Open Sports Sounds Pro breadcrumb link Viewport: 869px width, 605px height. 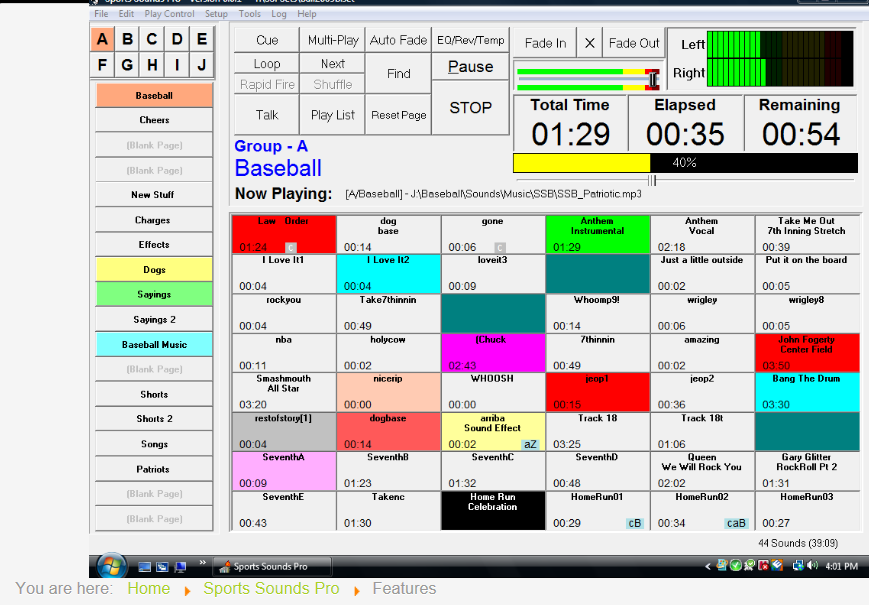tap(271, 588)
